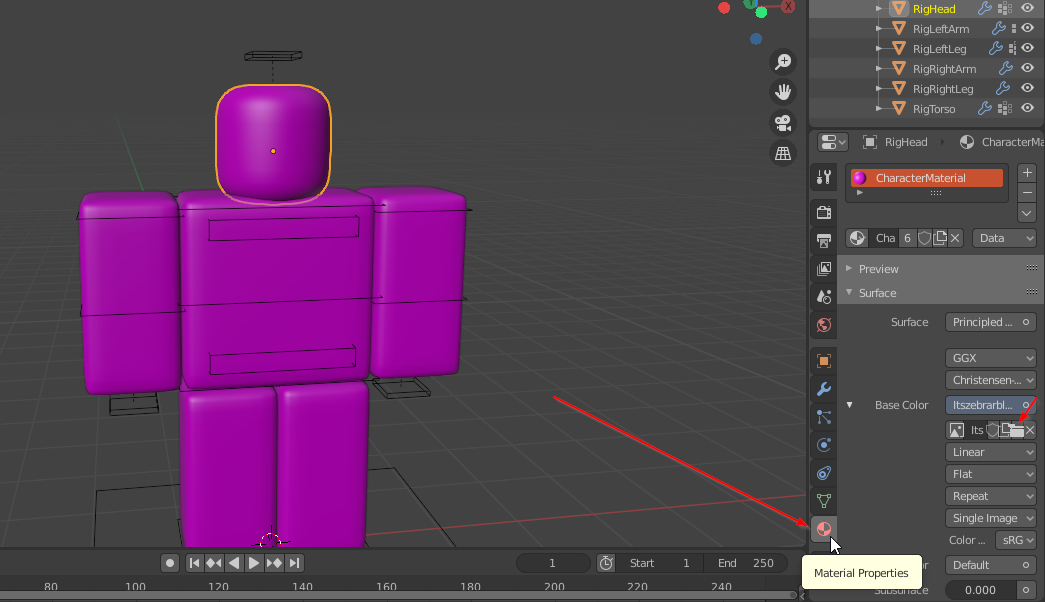
Task: Add a new material slot
Action: point(1026,173)
